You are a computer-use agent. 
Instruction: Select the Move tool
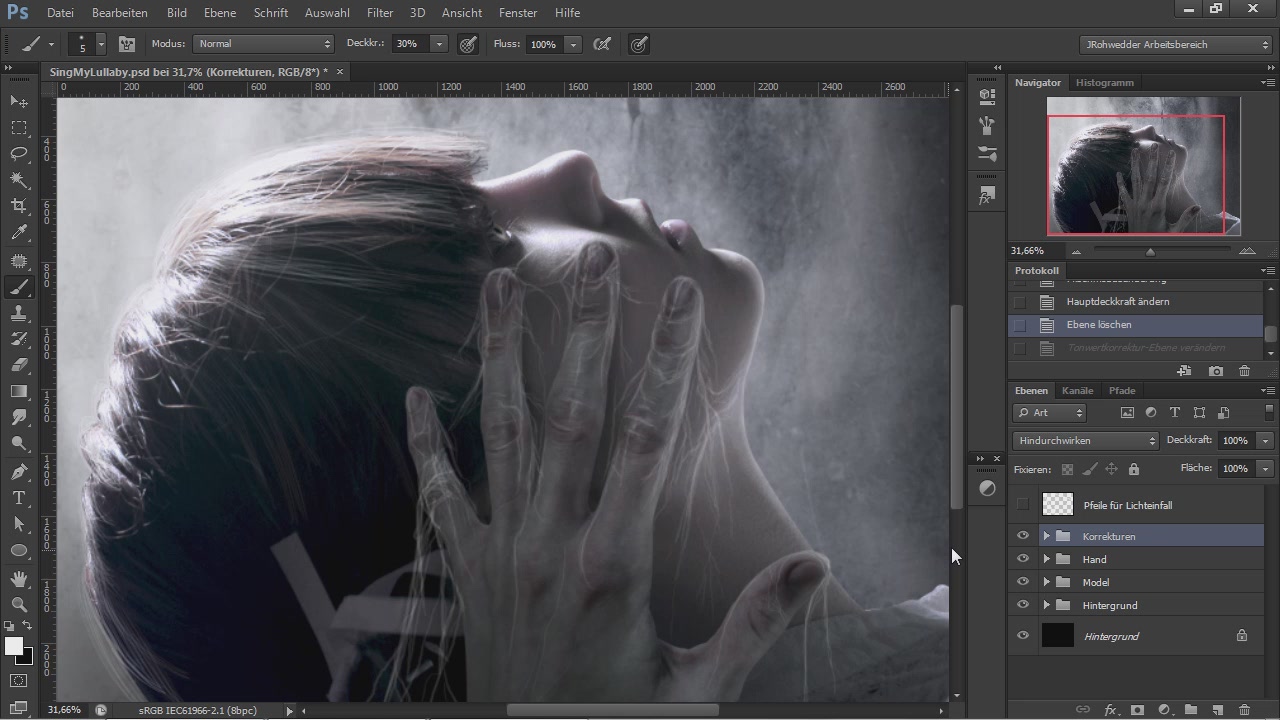click(x=19, y=101)
